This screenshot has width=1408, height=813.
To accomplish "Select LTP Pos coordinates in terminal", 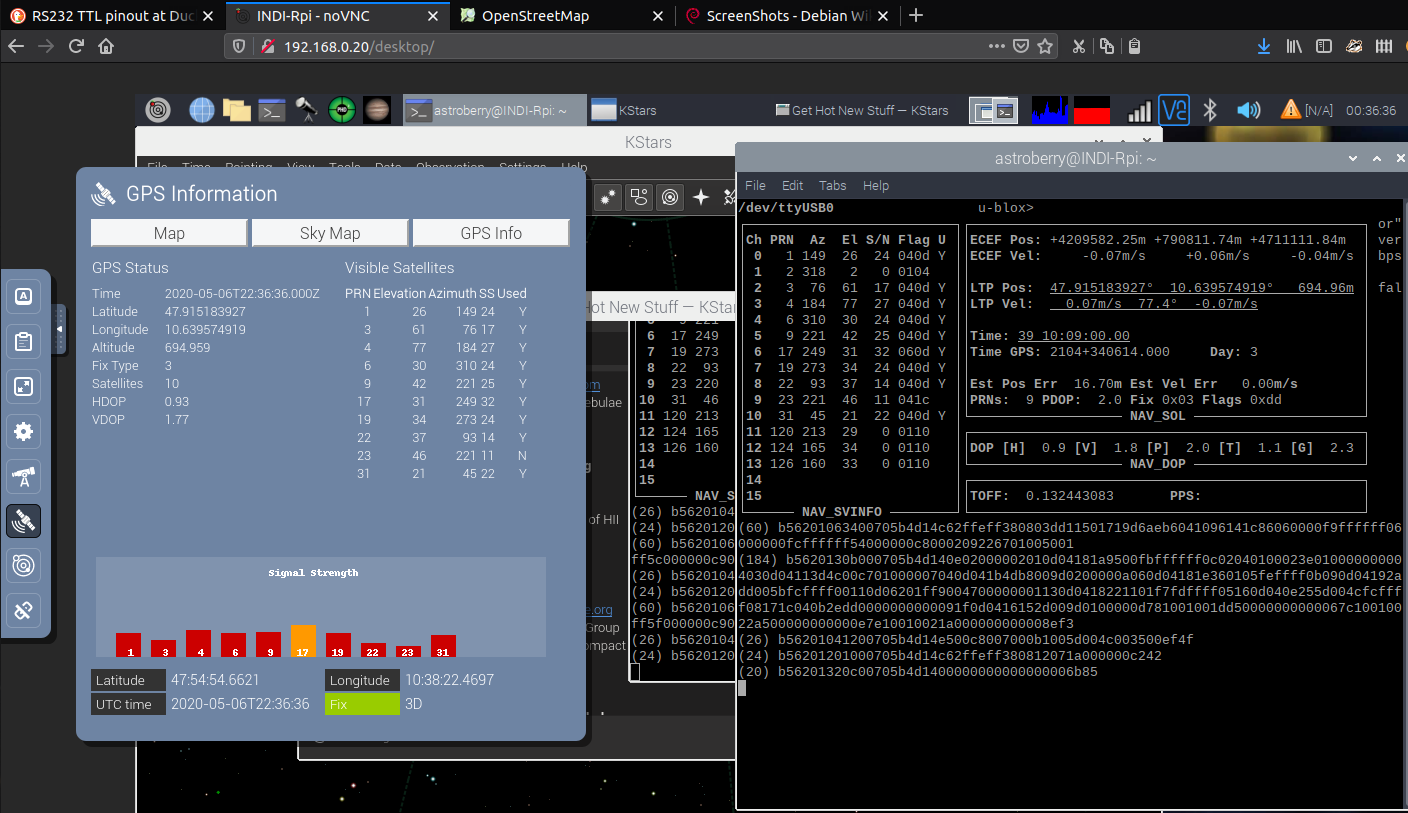I will pyautogui.click(x=1202, y=288).
